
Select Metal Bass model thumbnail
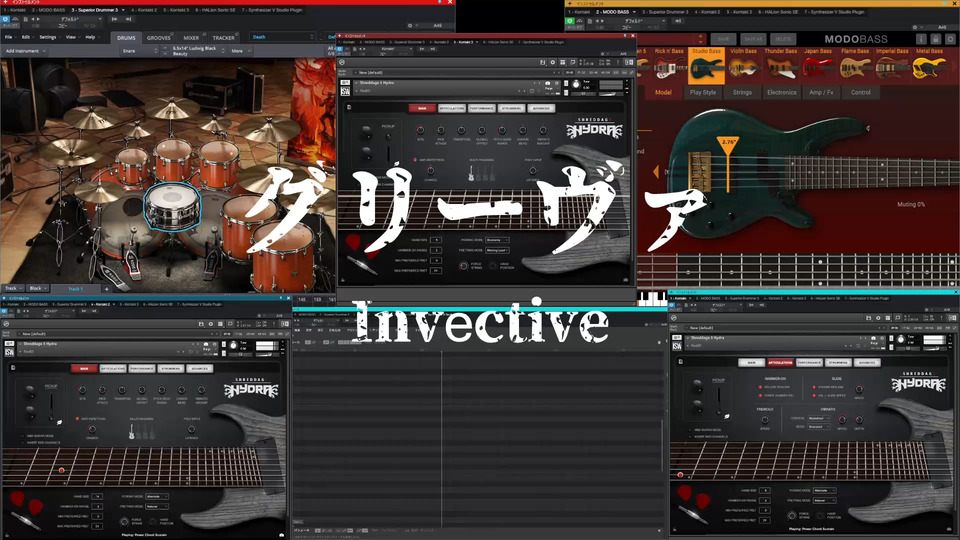pyautogui.click(x=929, y=65)
